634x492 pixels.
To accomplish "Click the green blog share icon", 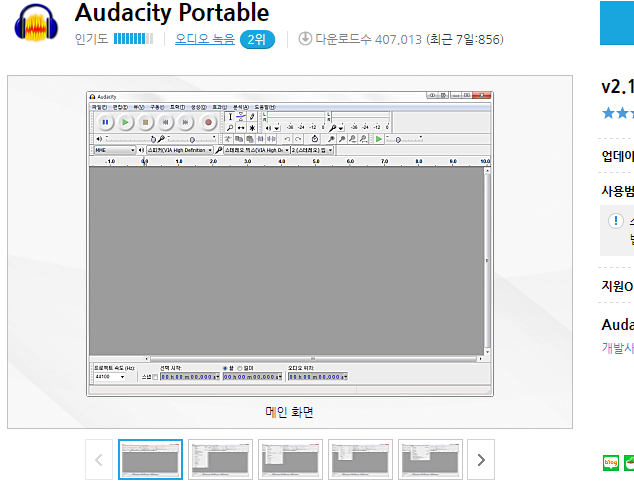I will pyautogui.click(x=611, y=463).
